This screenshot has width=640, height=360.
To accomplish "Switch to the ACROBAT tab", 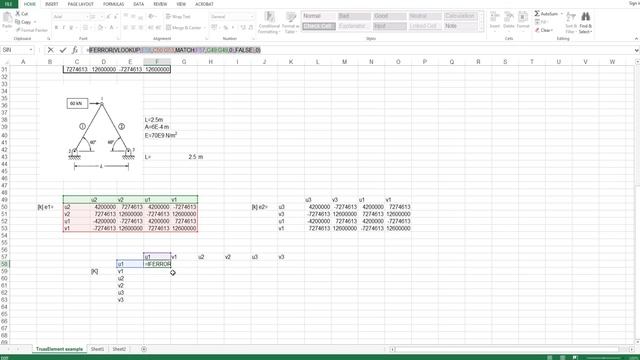I will pos(204,4).
